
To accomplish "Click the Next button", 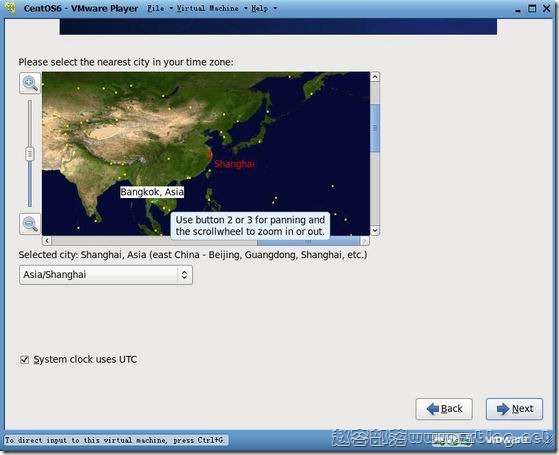I will coord(514,409).
